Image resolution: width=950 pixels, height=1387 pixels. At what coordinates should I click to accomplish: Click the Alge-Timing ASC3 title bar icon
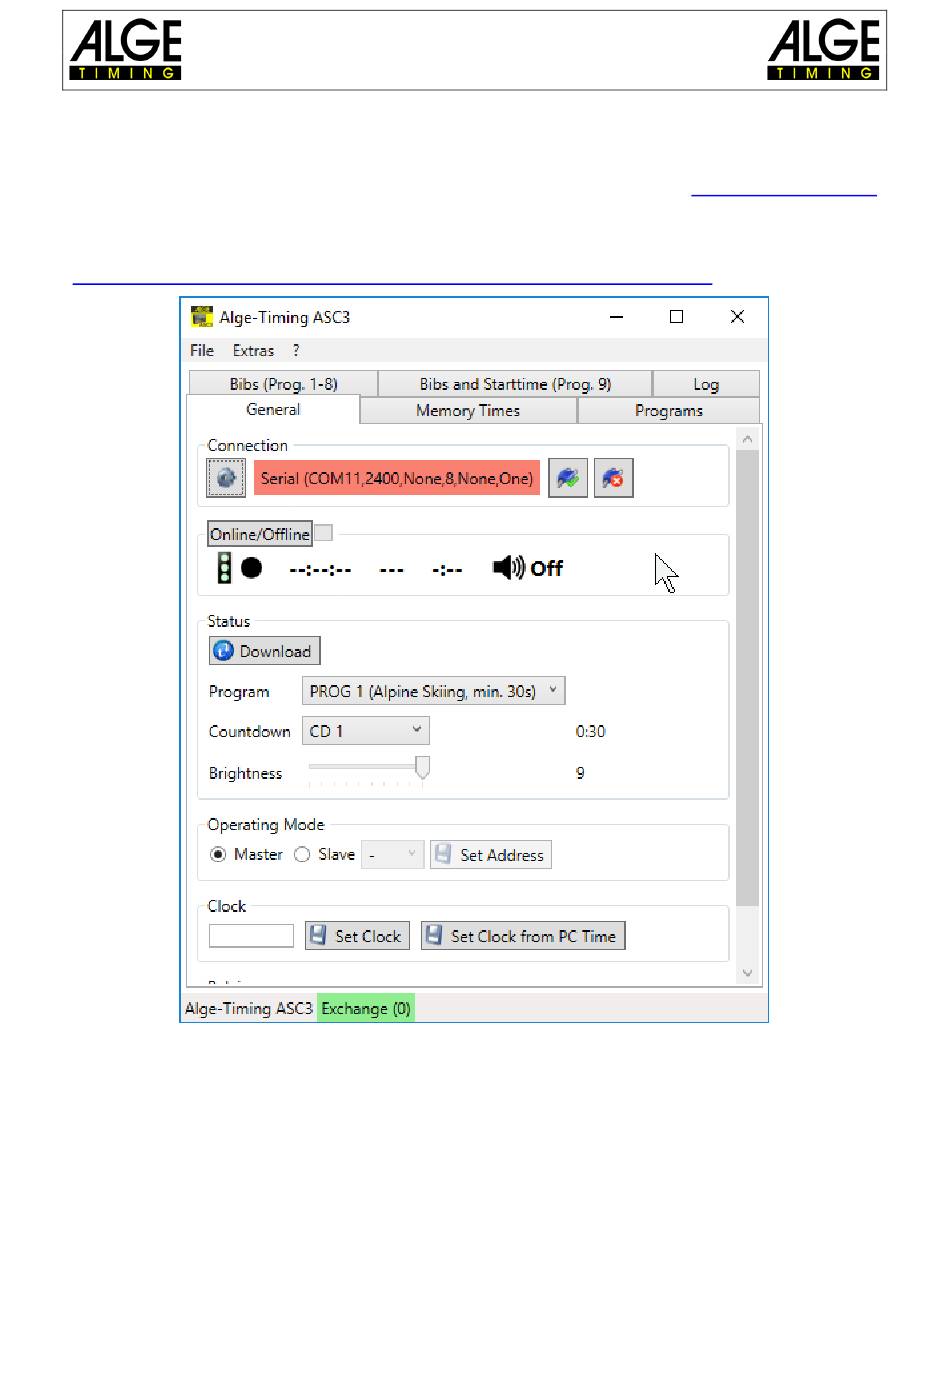click(x=202, y=317)
